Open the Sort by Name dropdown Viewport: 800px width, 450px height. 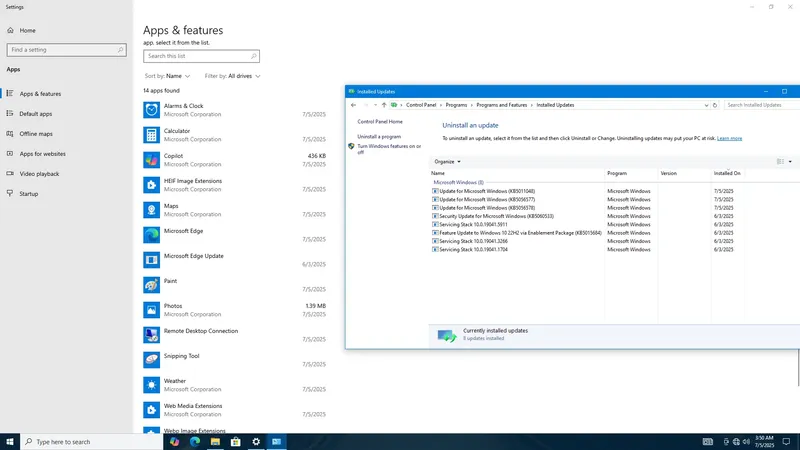[167, 76]
